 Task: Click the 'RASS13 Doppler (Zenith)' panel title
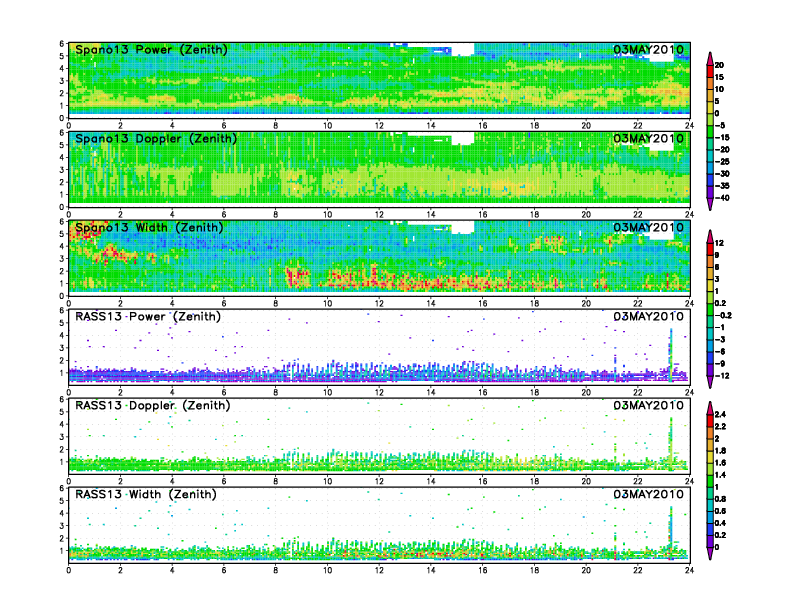point(153,405)
